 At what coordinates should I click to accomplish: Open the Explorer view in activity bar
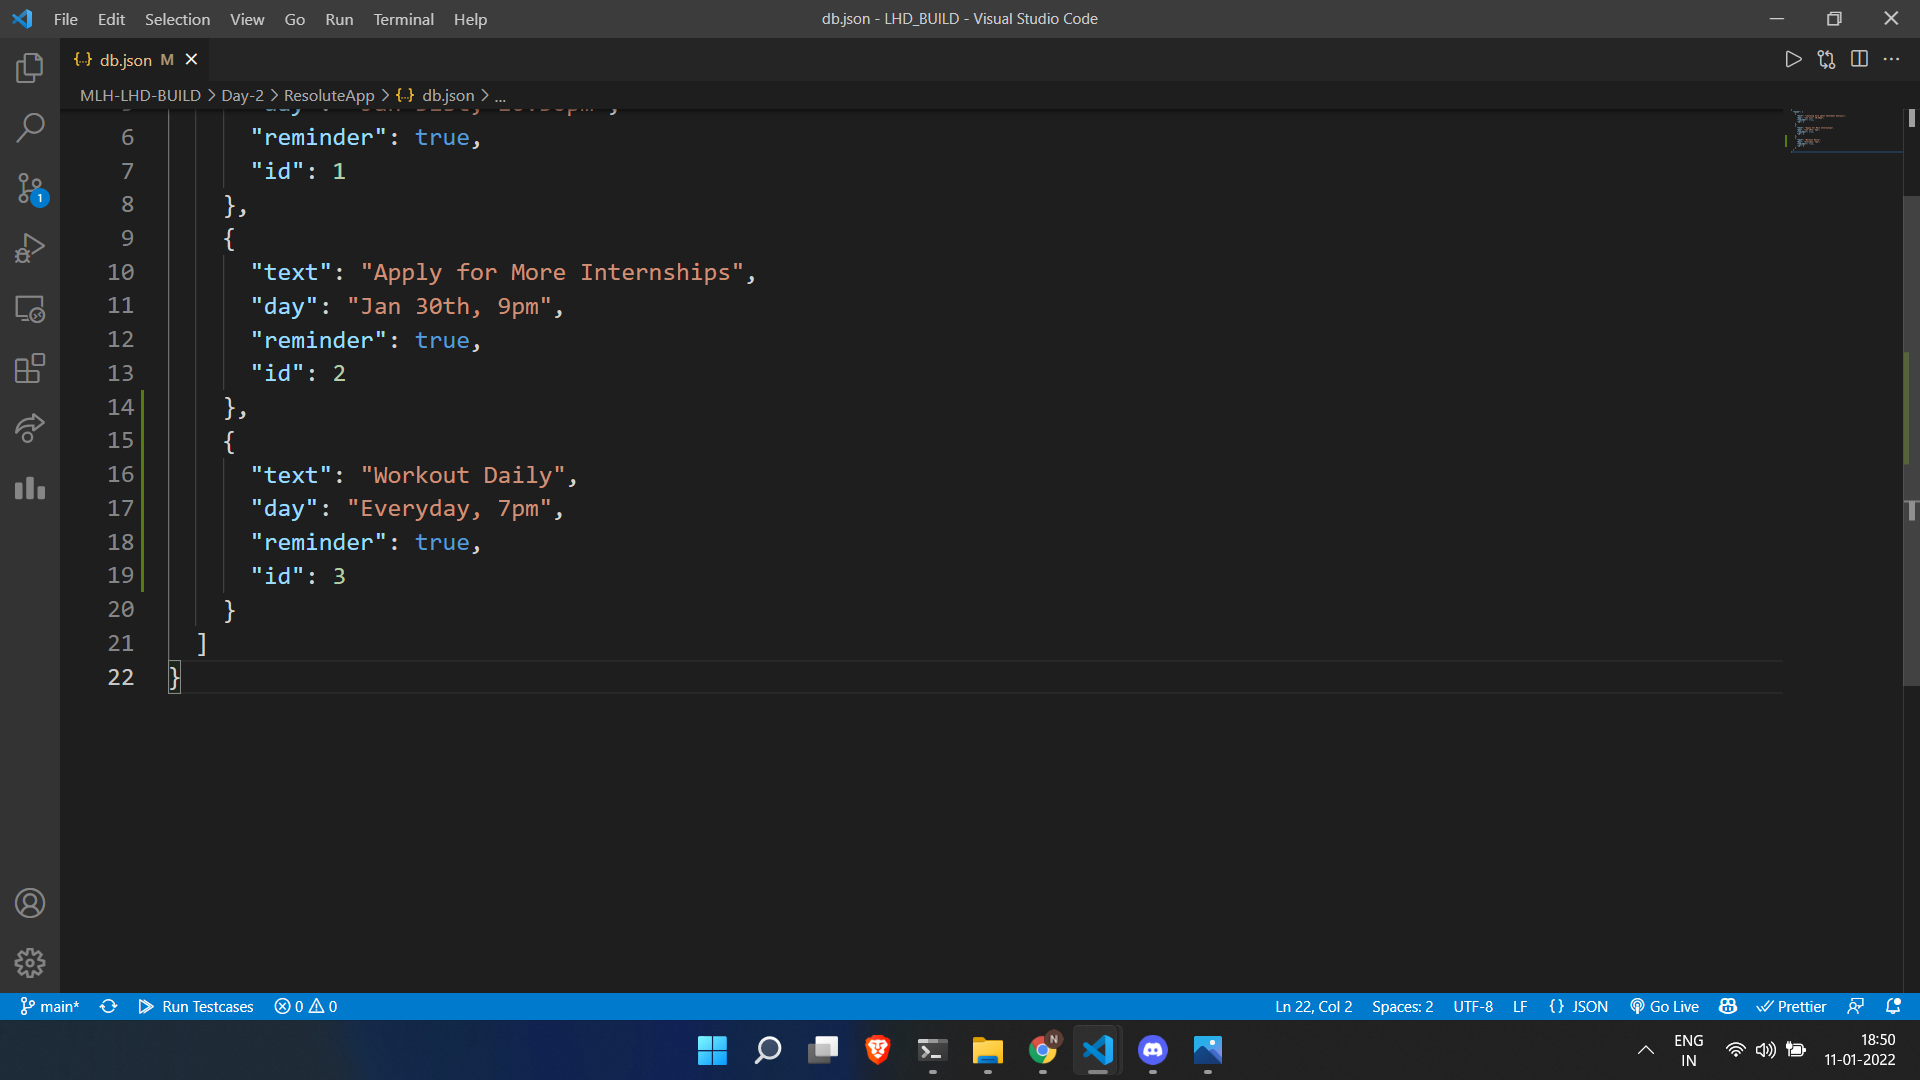click(30, 68)
